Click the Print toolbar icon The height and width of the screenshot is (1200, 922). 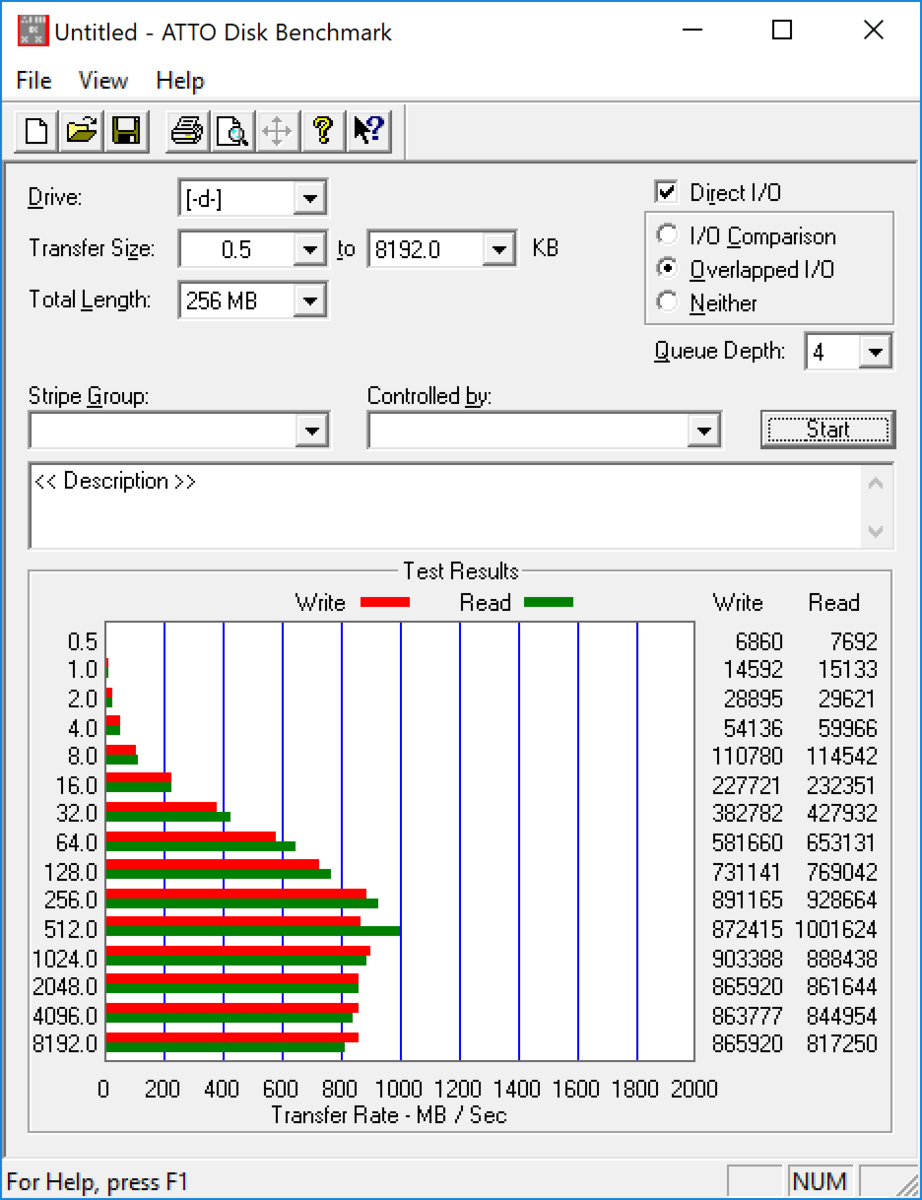click(188, 130)
